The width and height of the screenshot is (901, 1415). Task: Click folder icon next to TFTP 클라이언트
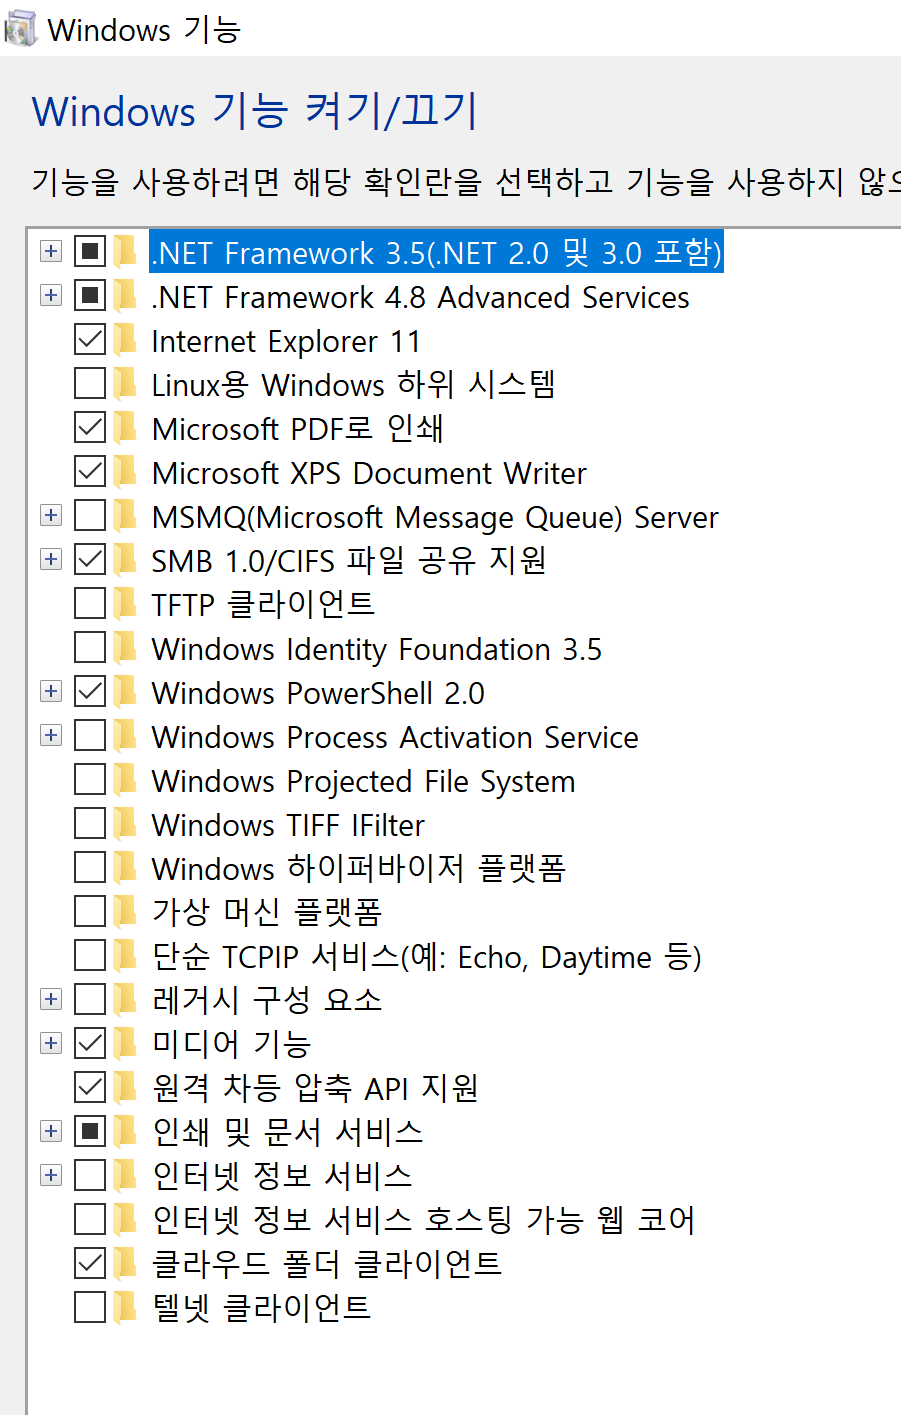[x=125, y=604]
